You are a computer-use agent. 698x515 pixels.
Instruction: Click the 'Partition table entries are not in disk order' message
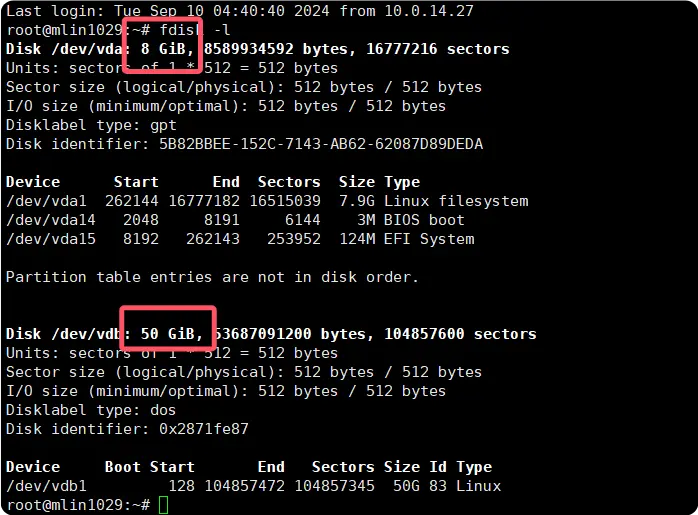pos(212,277)
